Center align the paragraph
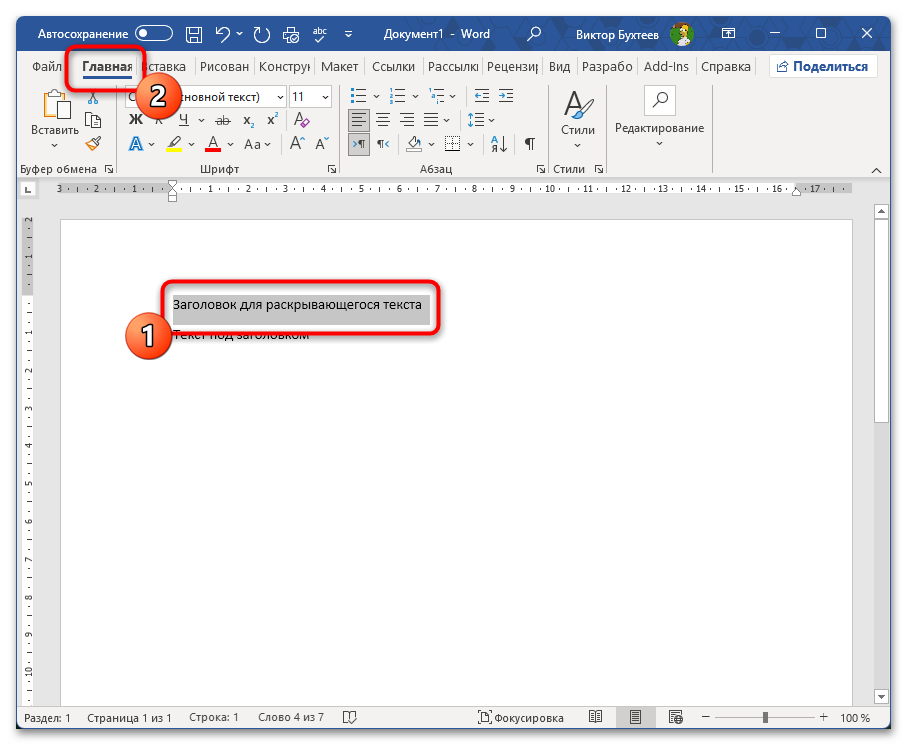Screen dimensions: 907x745 [382, 120]
